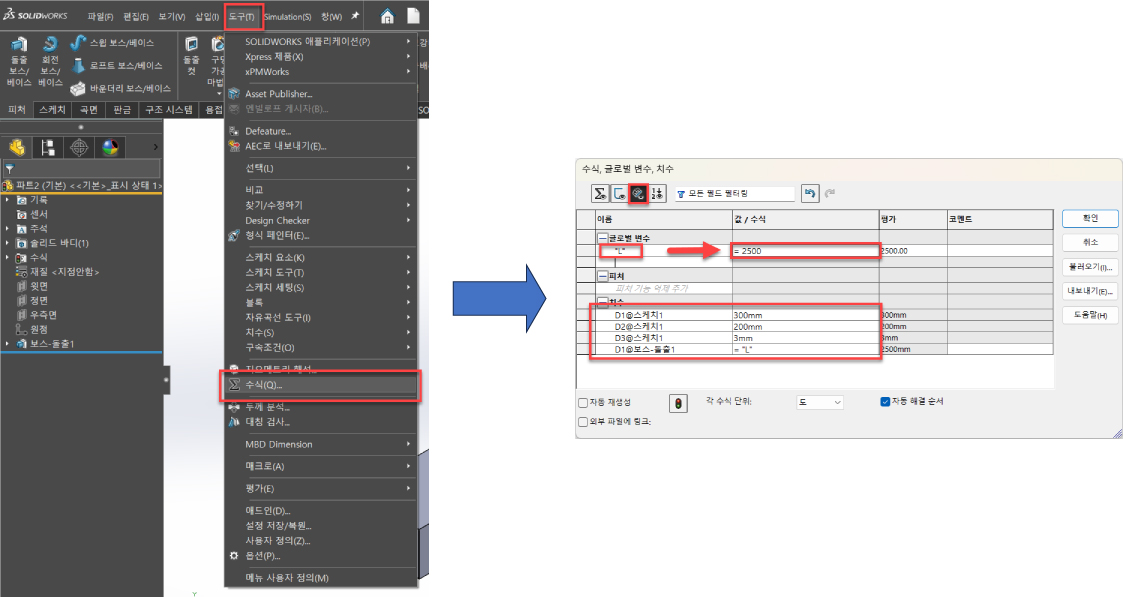The width and height of the screenshot is (1123, 597).
Task: Click the Equation View sigma icon
Action: (600, 193)
